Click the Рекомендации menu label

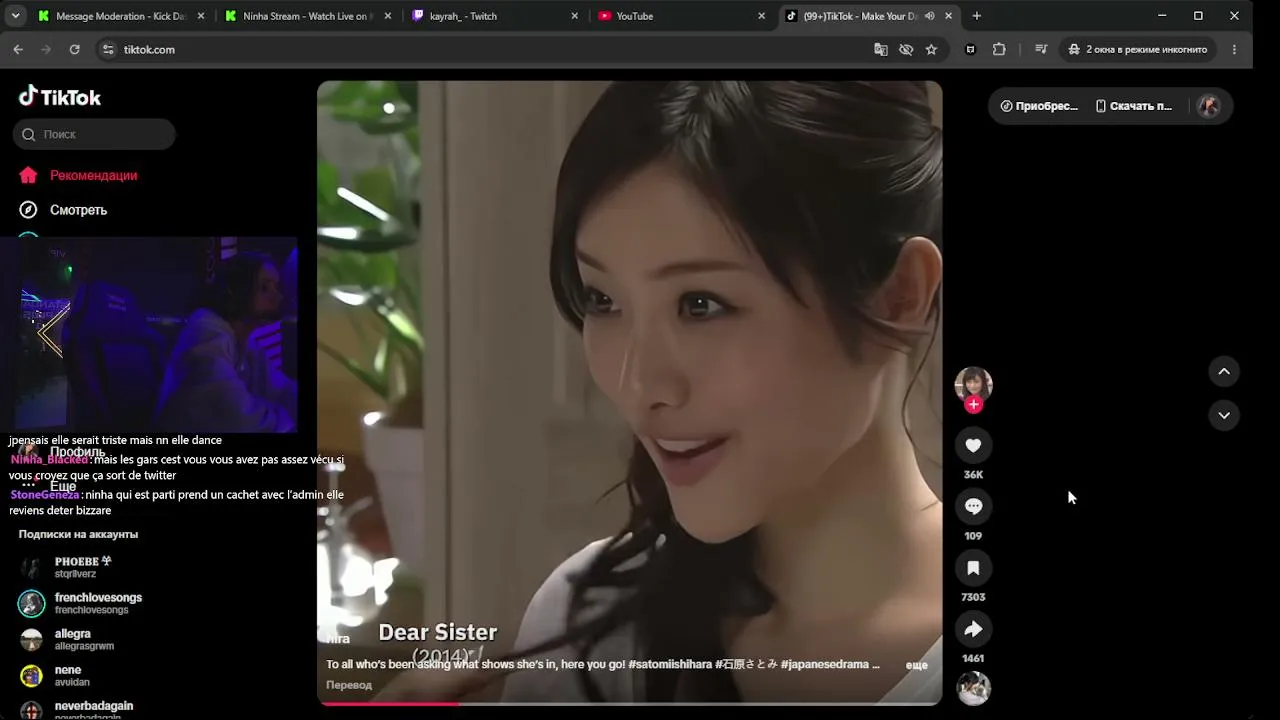coord(94,175)
